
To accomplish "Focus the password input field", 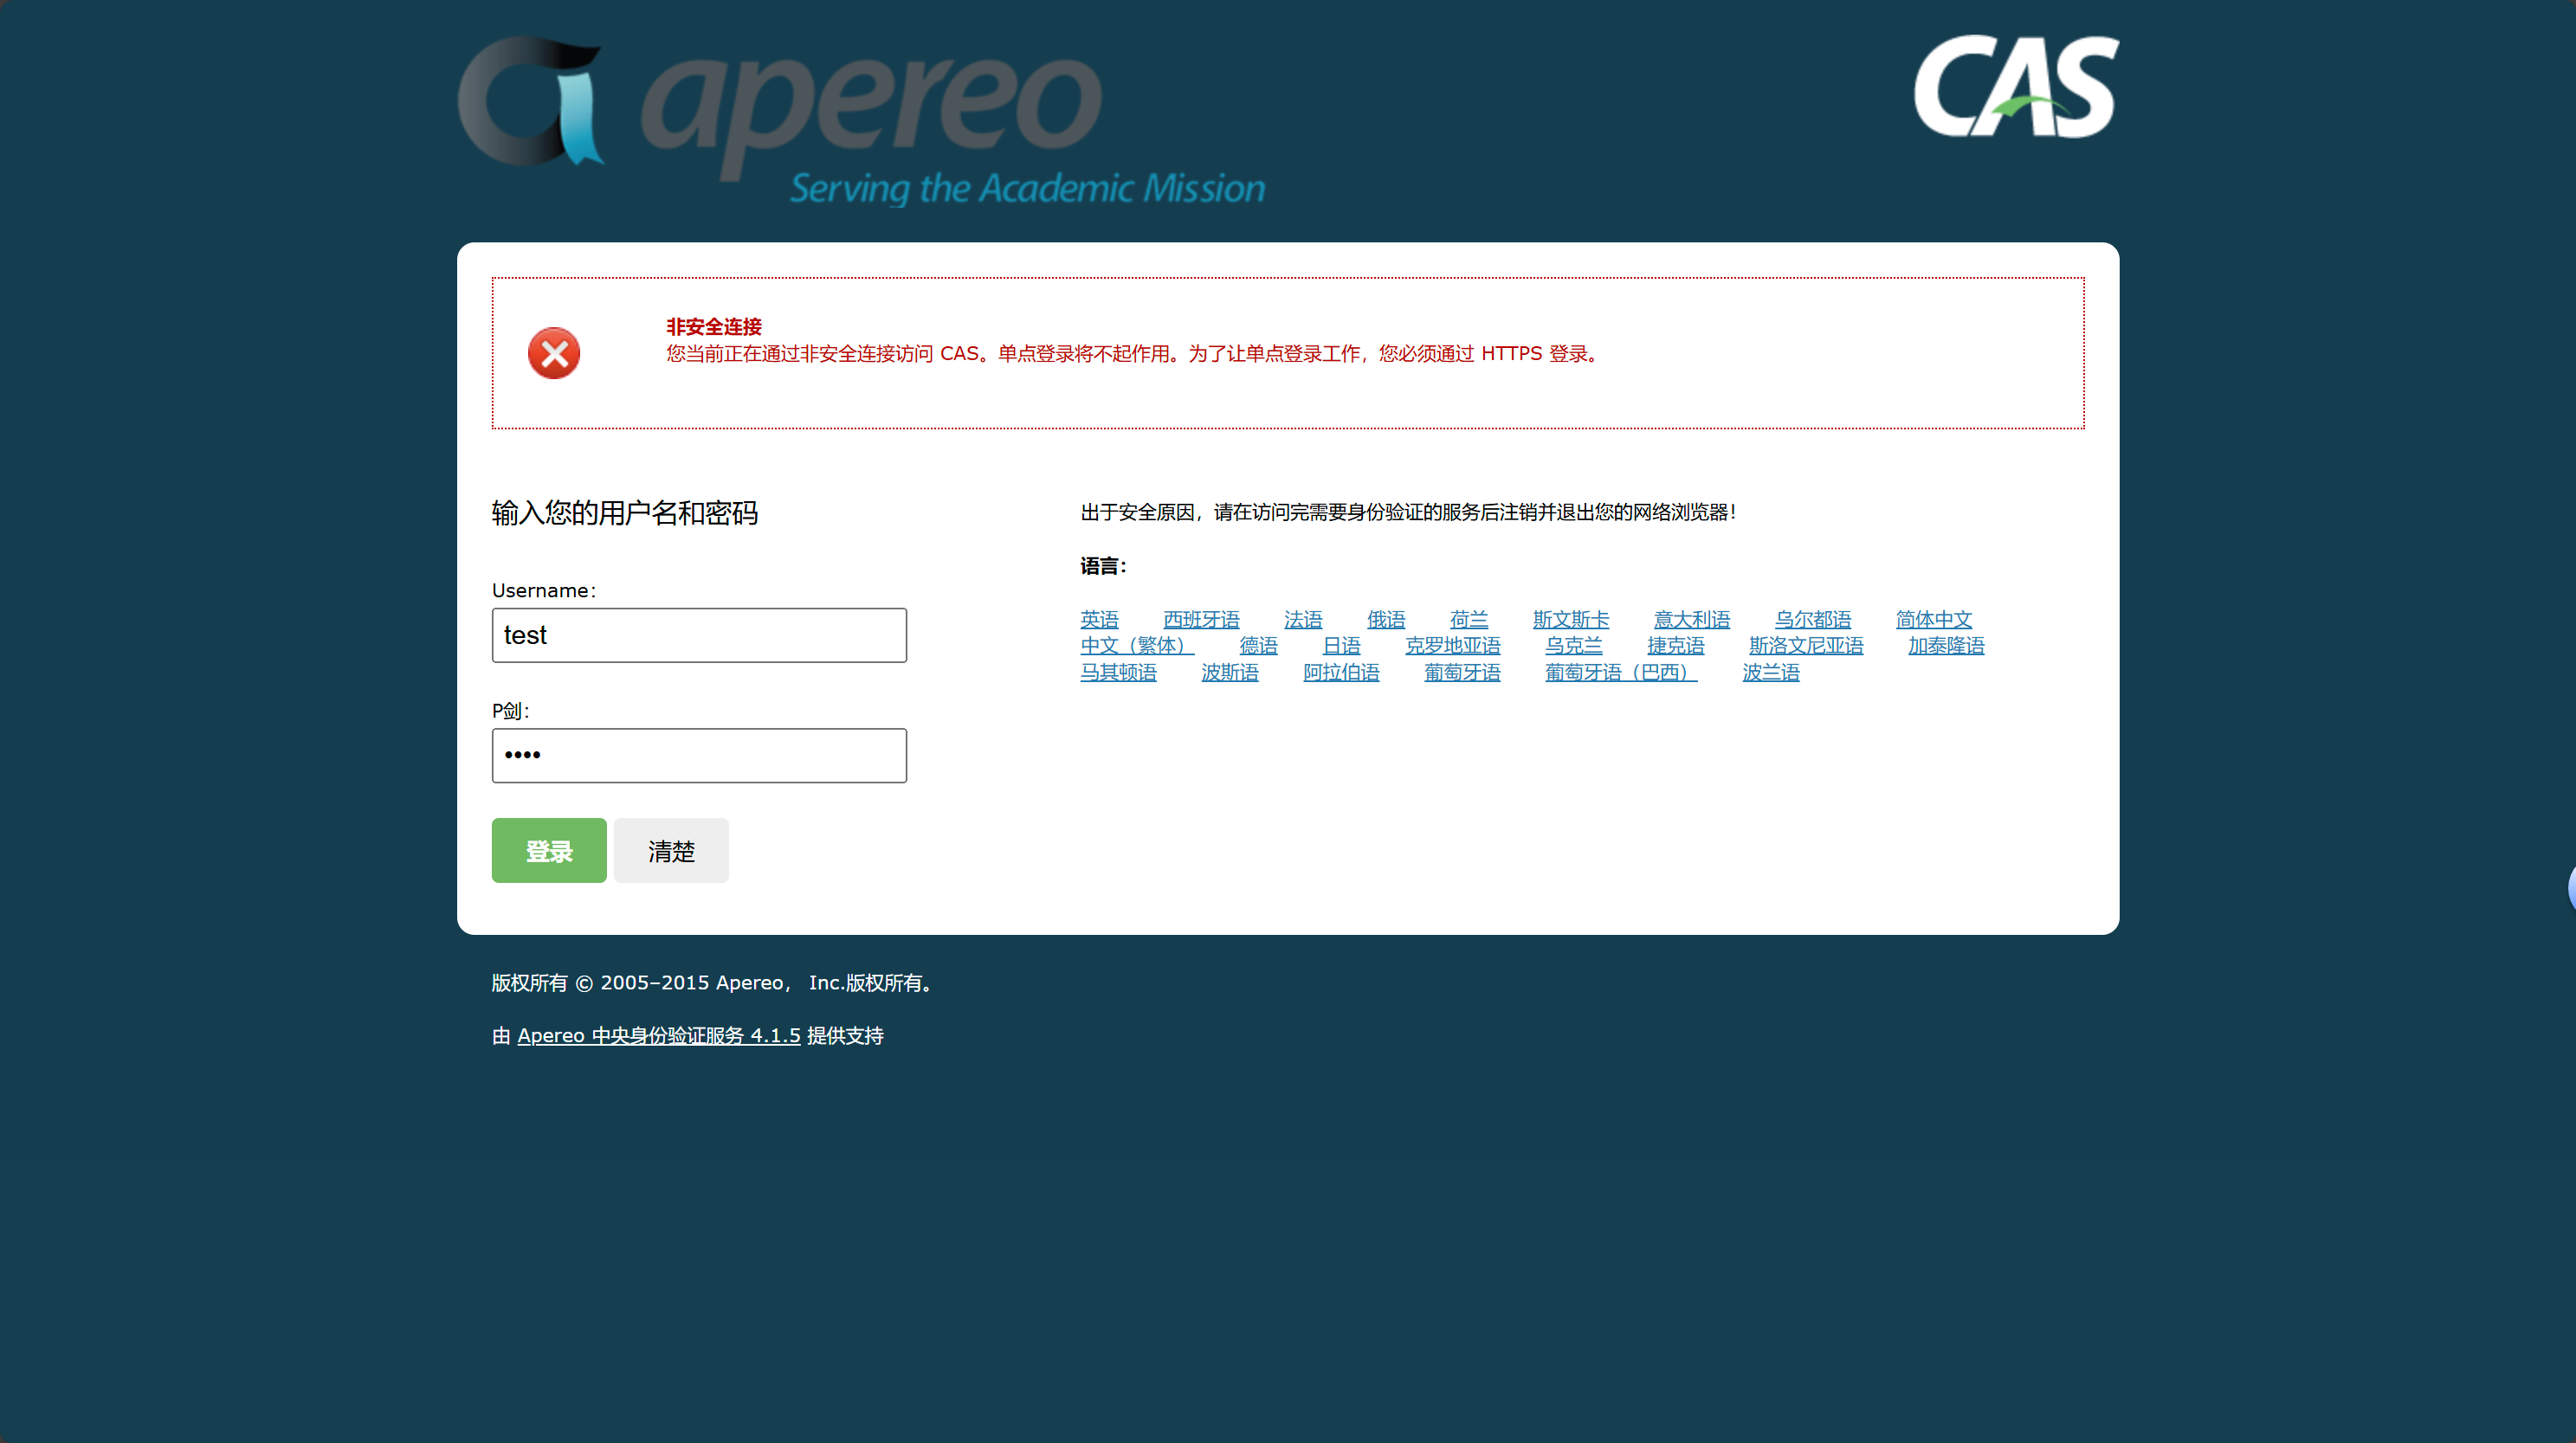I will [x=698, y=755].
